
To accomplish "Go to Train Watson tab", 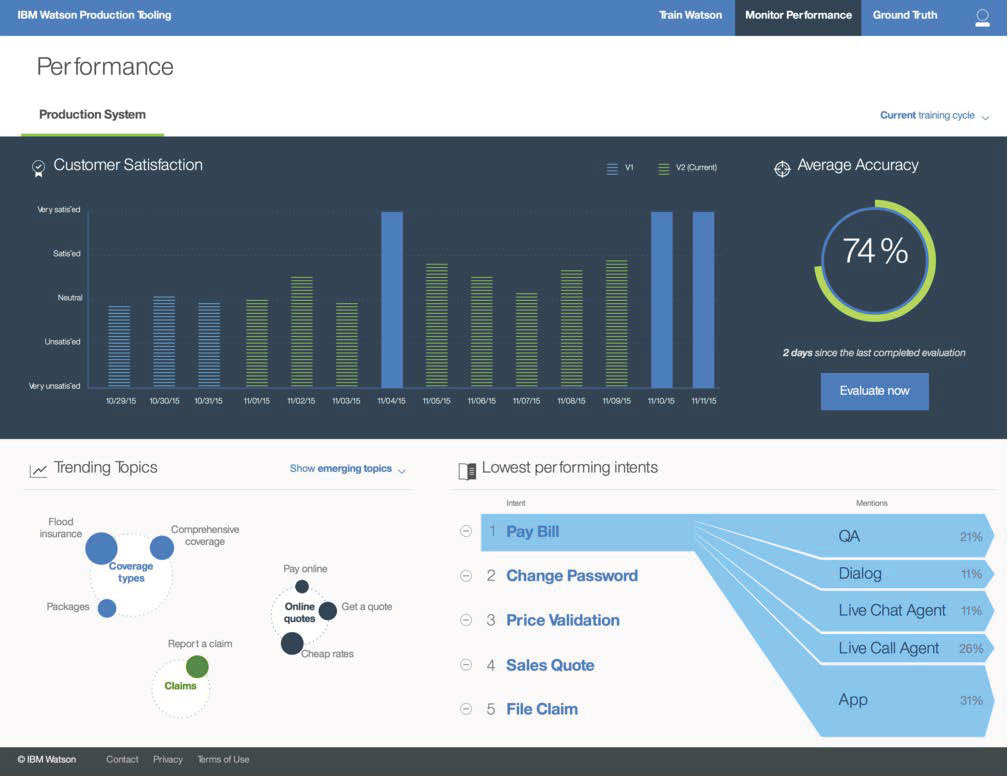I will 690,15.
